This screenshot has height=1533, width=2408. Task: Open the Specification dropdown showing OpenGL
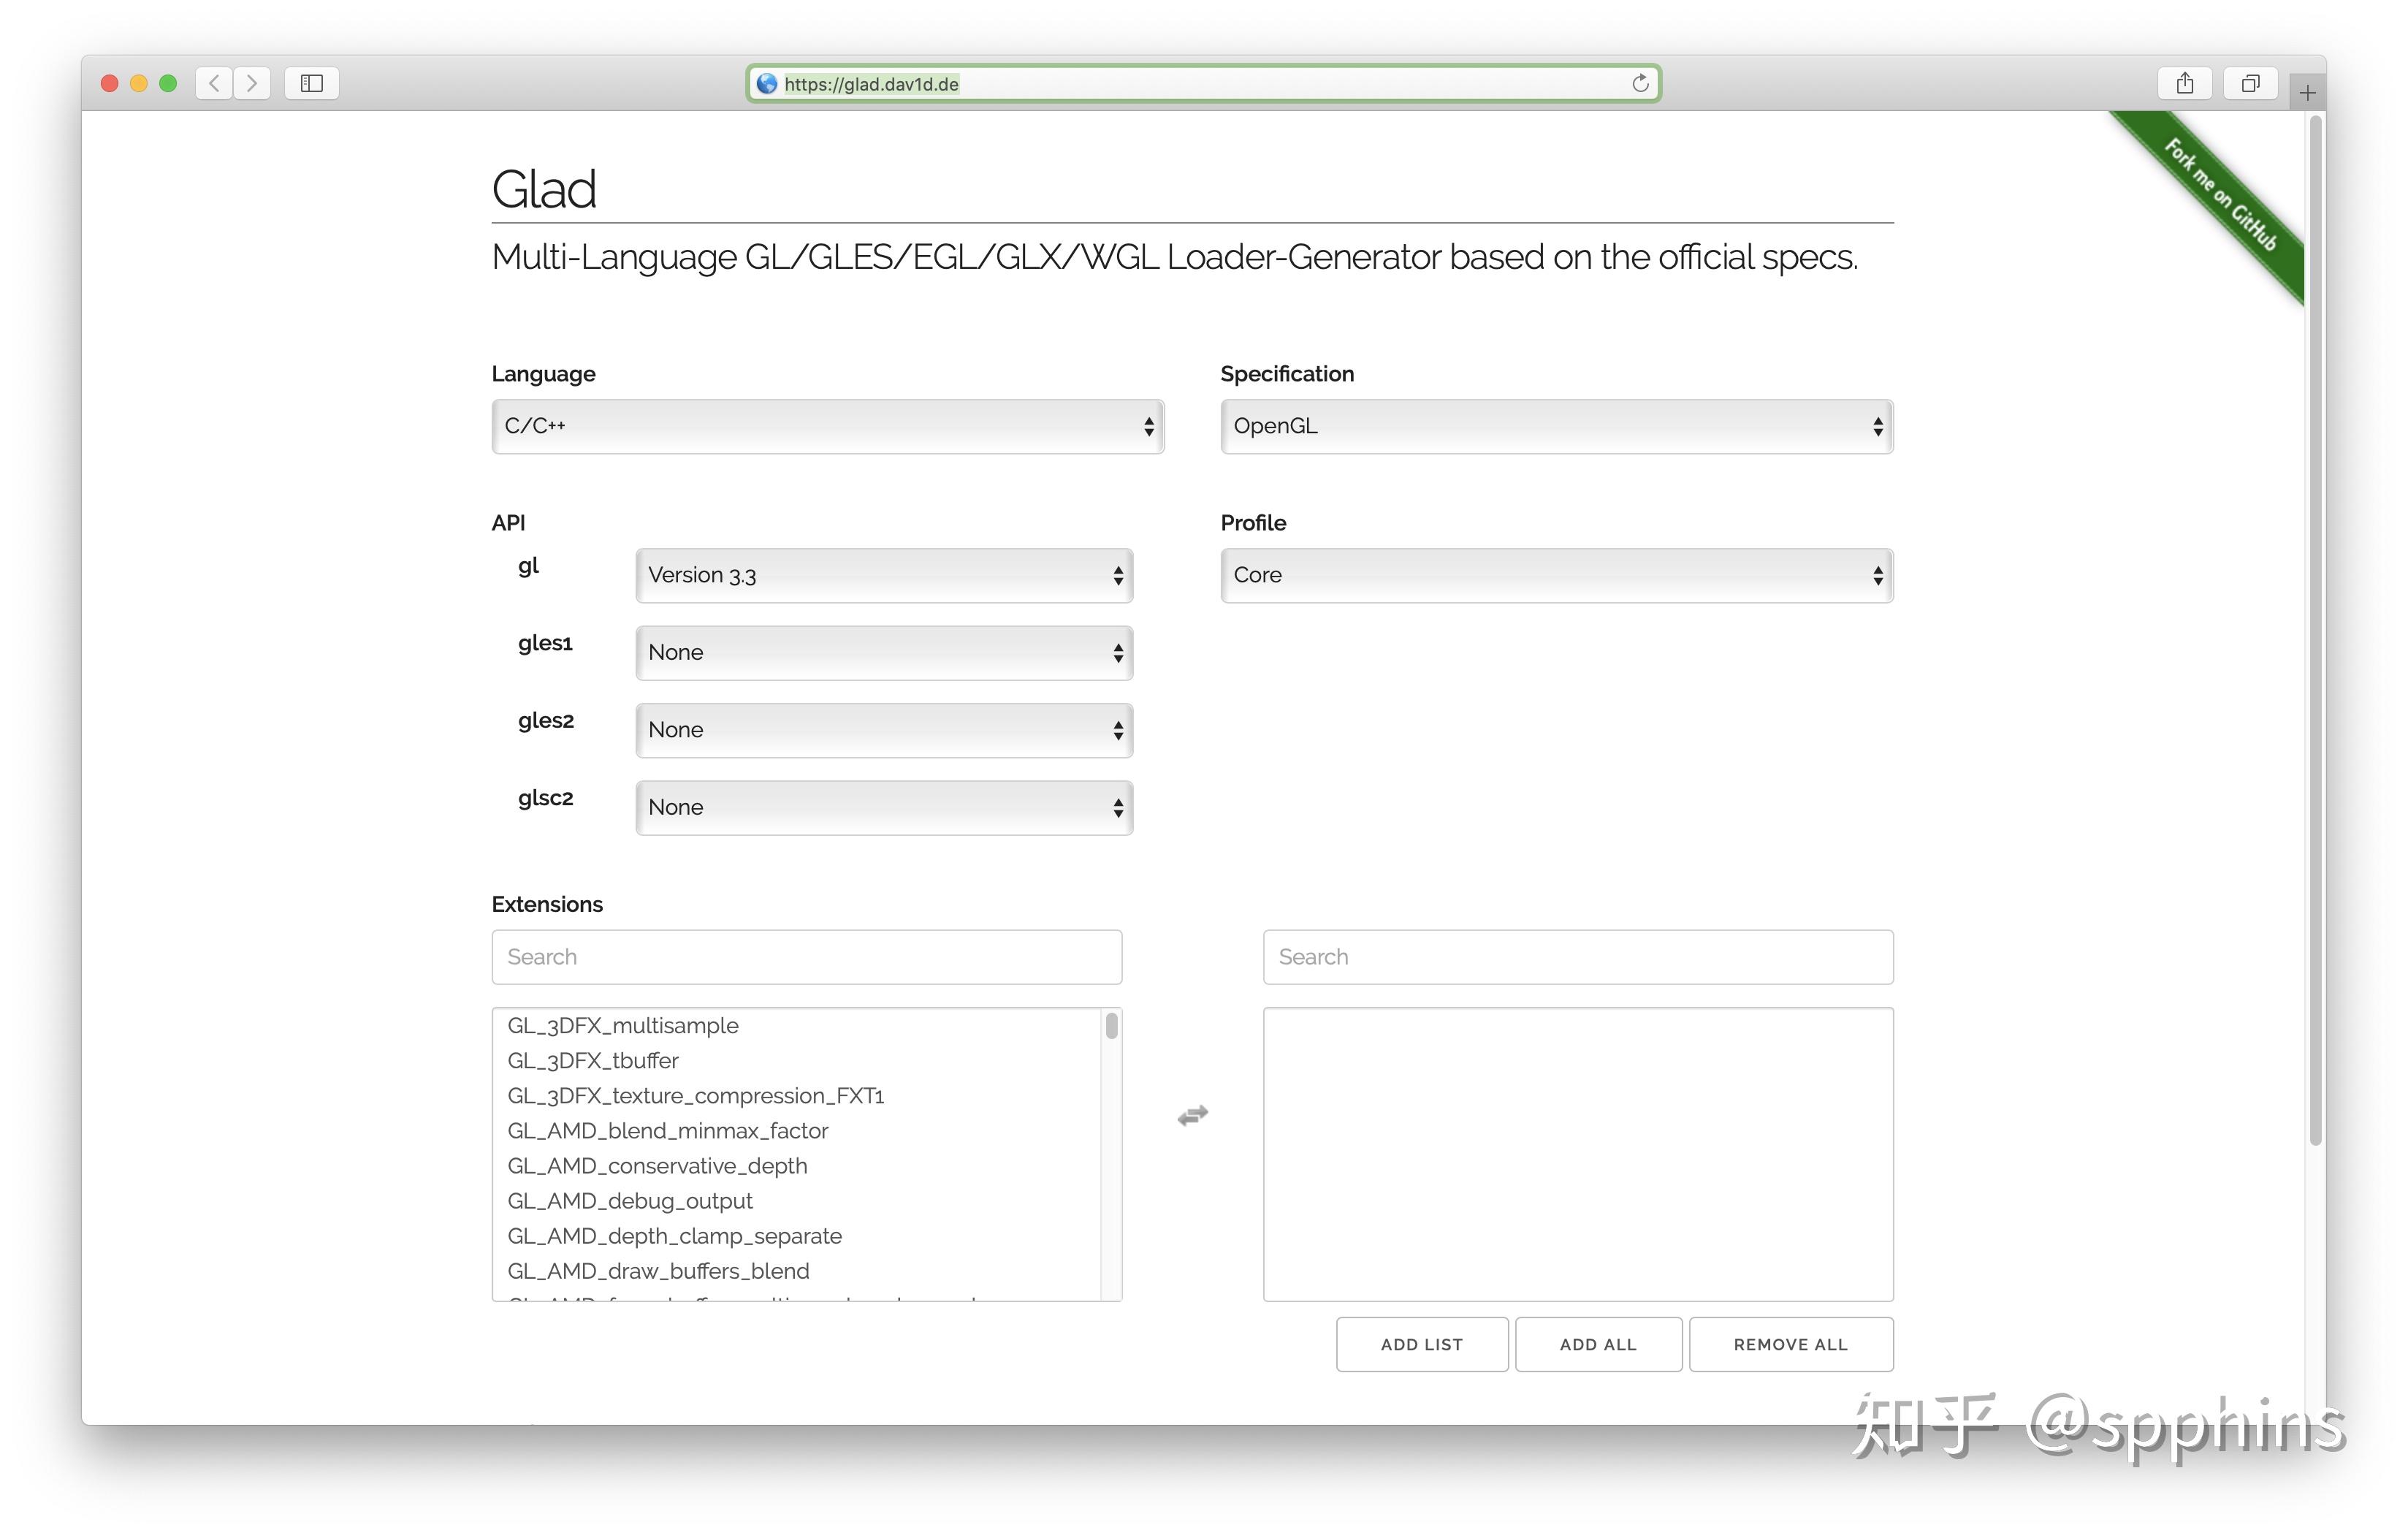(x=1556, y=426)
